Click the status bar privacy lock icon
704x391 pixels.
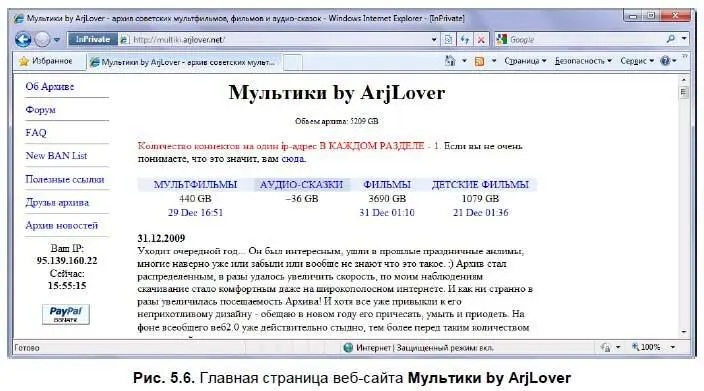606,347
